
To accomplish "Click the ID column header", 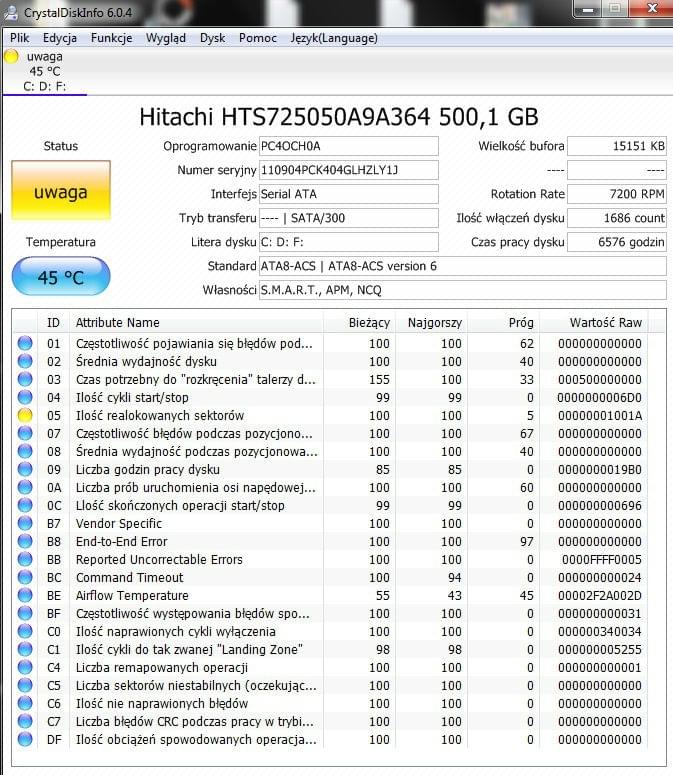I will [x=53, y=323].
